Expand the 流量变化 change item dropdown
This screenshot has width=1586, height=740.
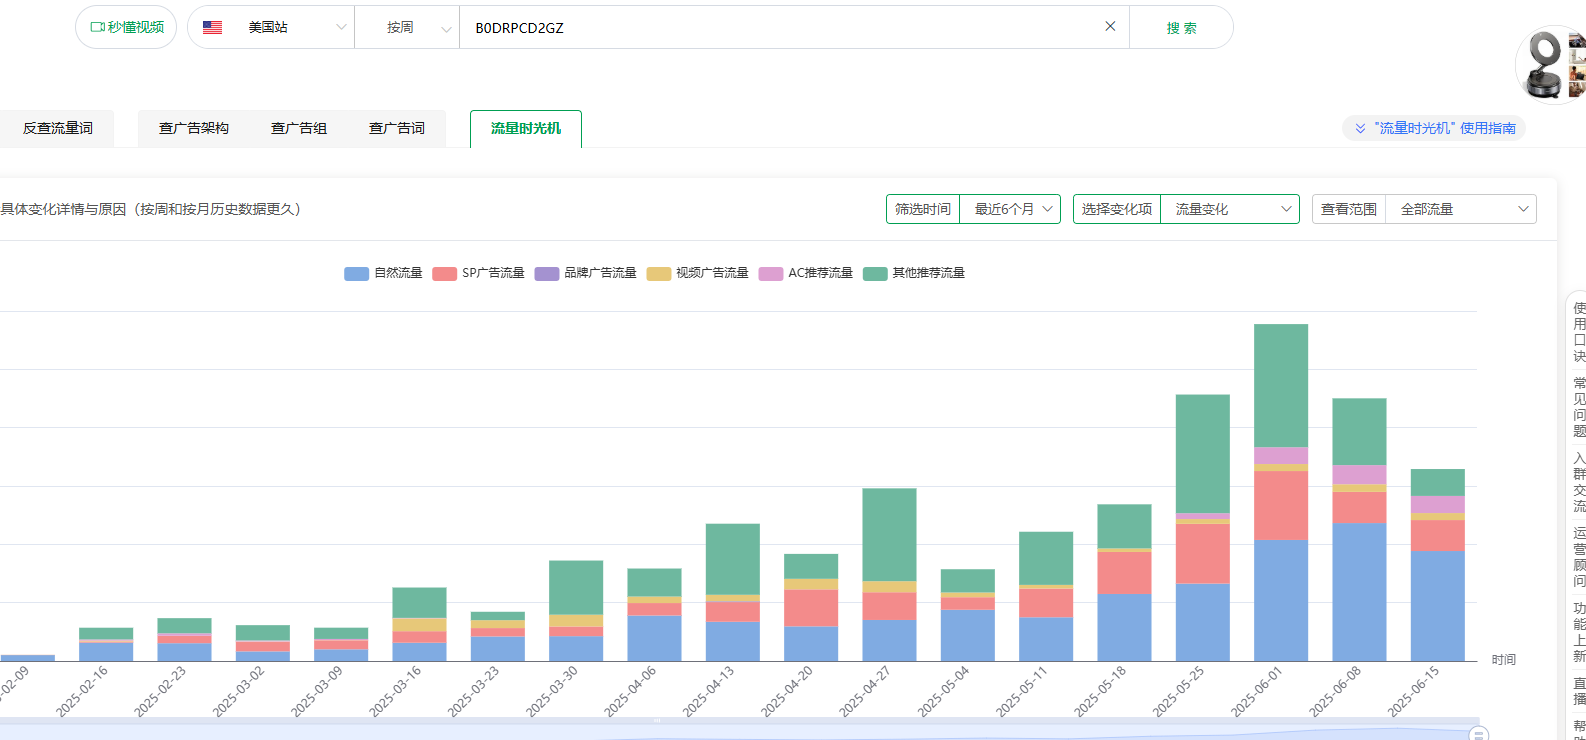coord(1229,209)
